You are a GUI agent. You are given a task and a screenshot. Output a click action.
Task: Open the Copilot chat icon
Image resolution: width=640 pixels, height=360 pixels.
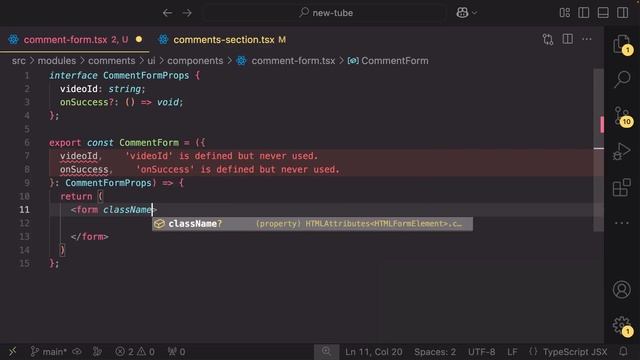(462, 13)
